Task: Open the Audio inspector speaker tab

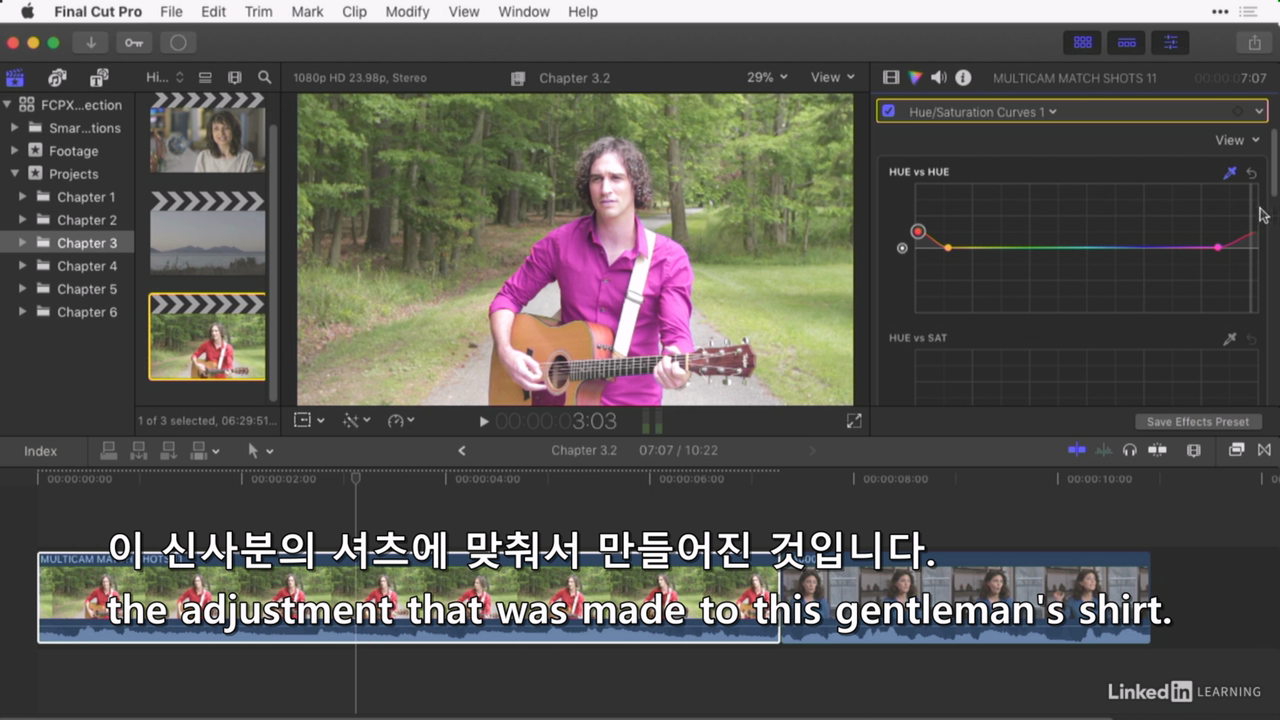Action: tap(939, 77)
